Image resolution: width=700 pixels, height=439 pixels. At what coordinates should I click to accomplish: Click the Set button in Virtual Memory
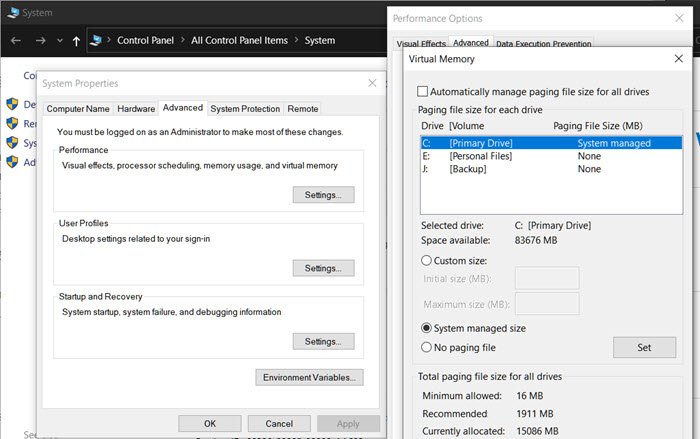tap(643, 347)
